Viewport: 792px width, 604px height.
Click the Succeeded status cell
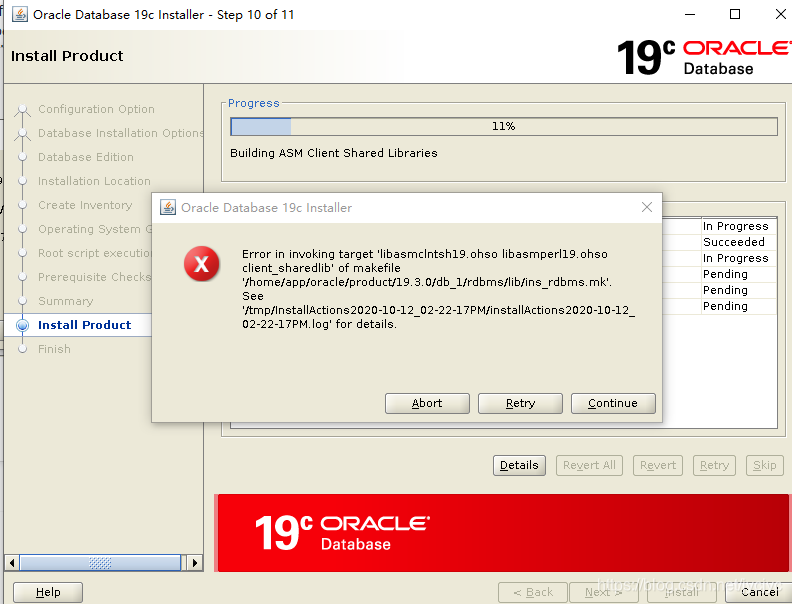(739, 242)
